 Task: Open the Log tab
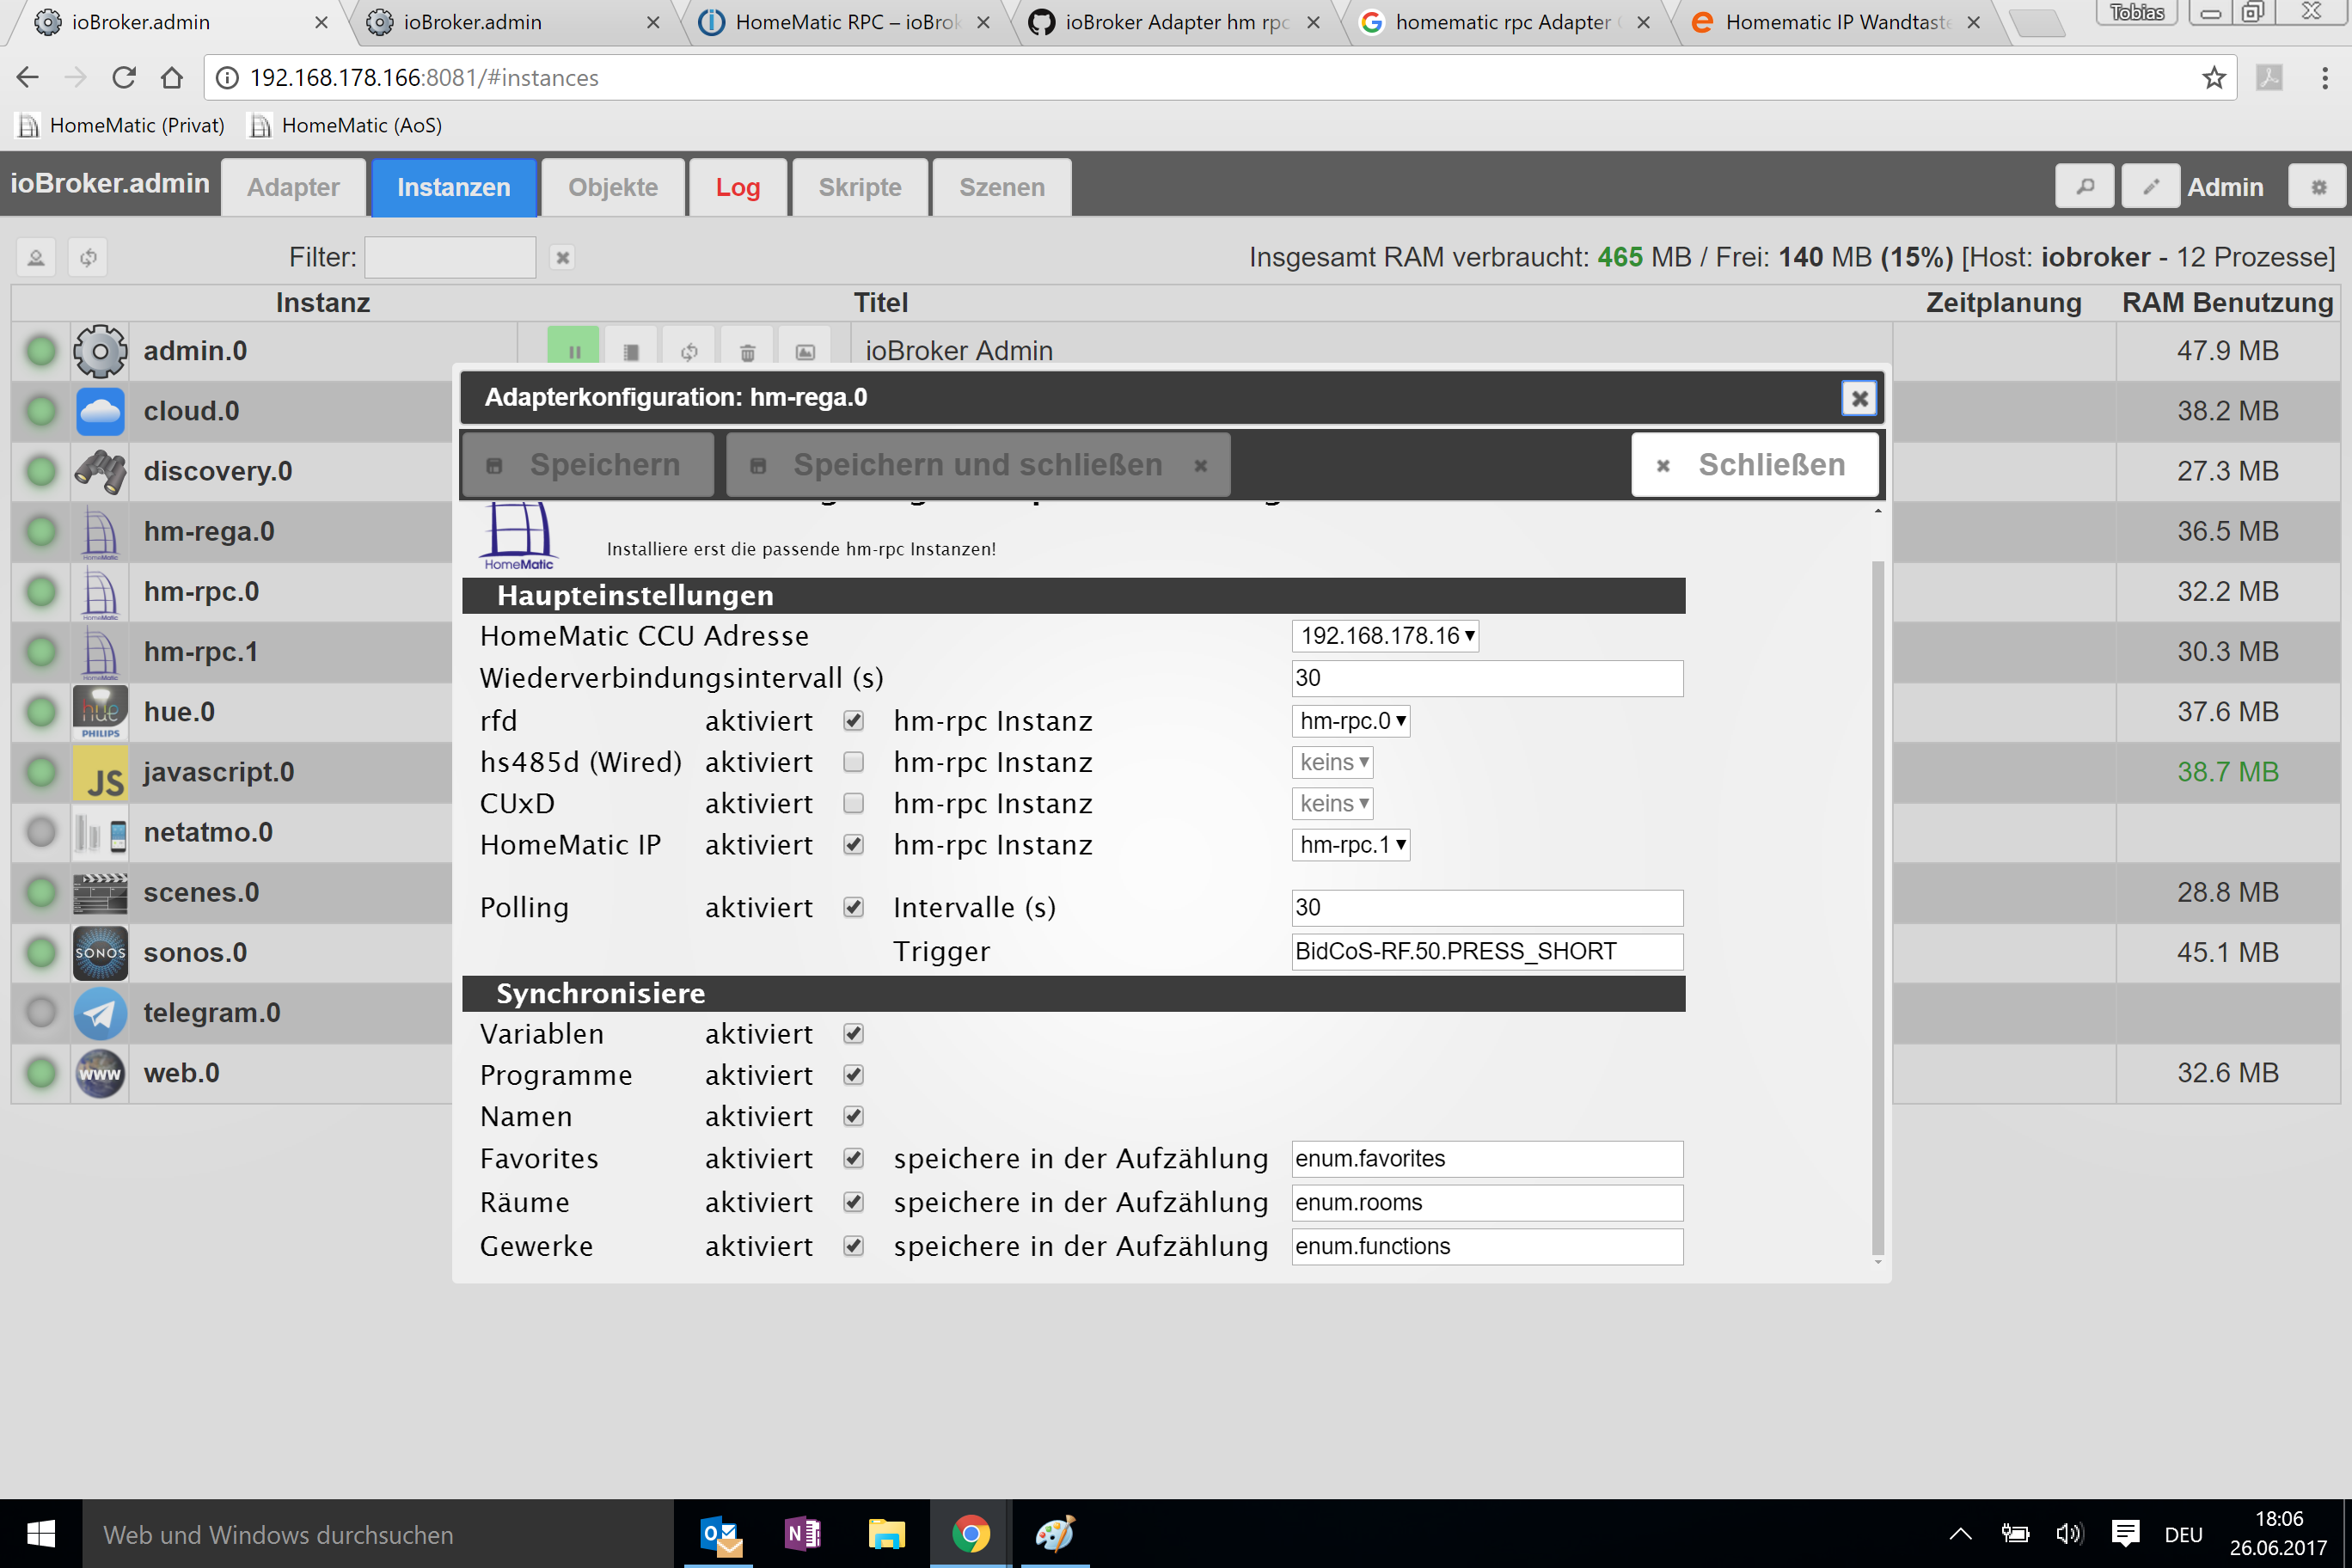[737, 187]
